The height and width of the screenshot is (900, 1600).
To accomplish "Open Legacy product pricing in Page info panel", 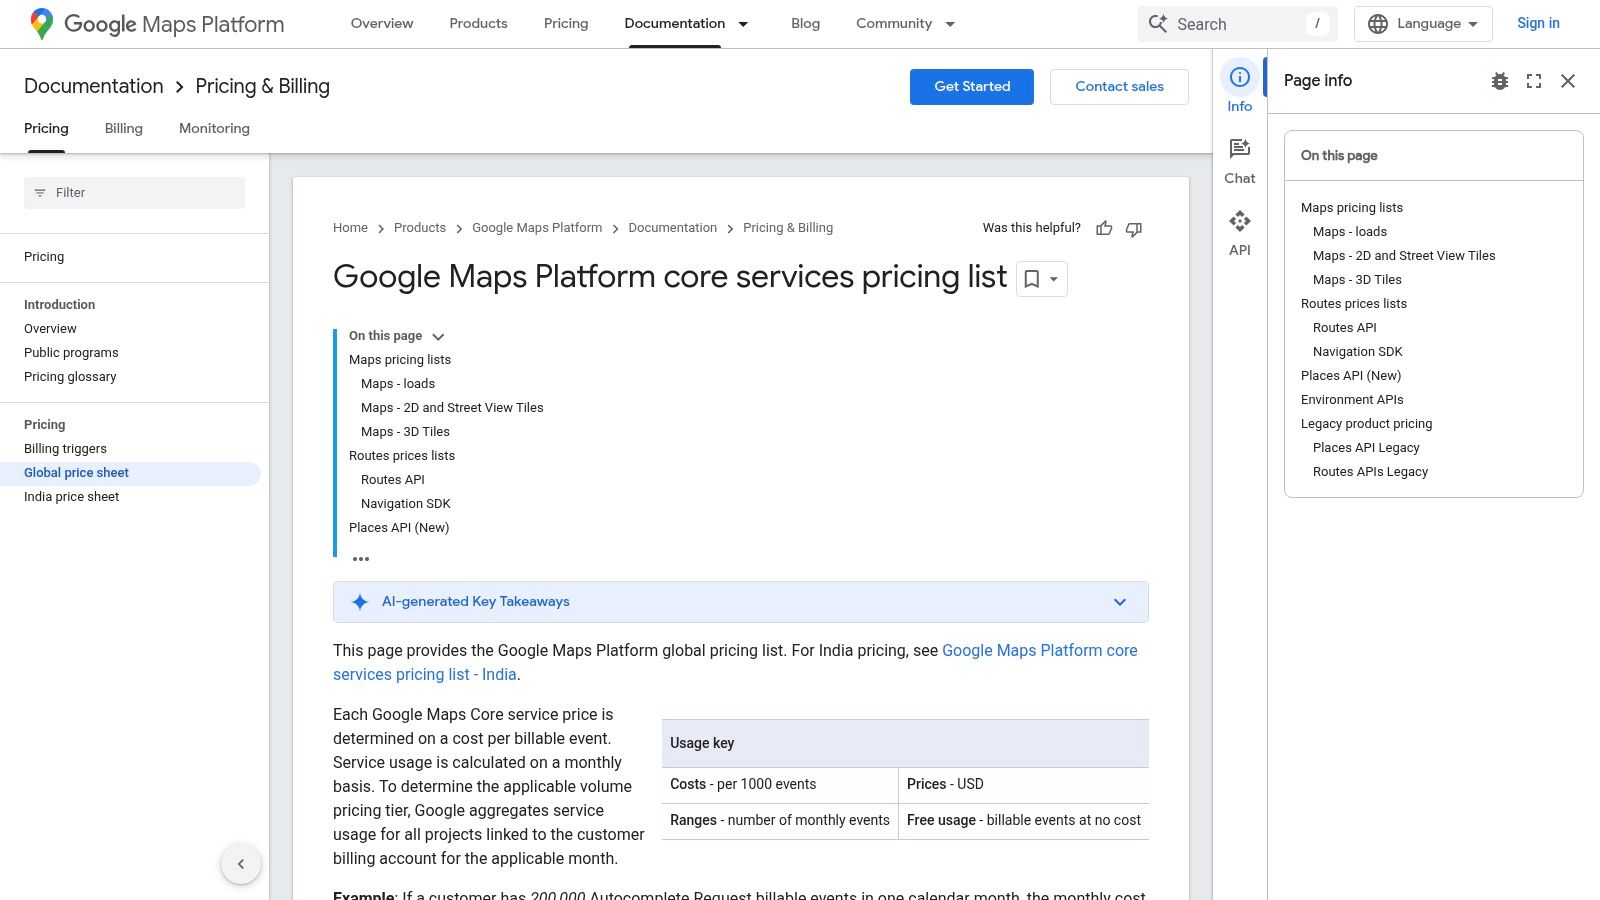I will (1366, 424).
